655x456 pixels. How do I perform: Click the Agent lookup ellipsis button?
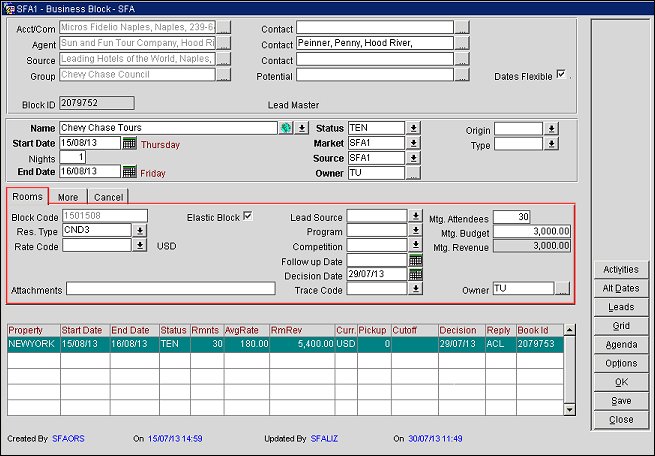223,43
